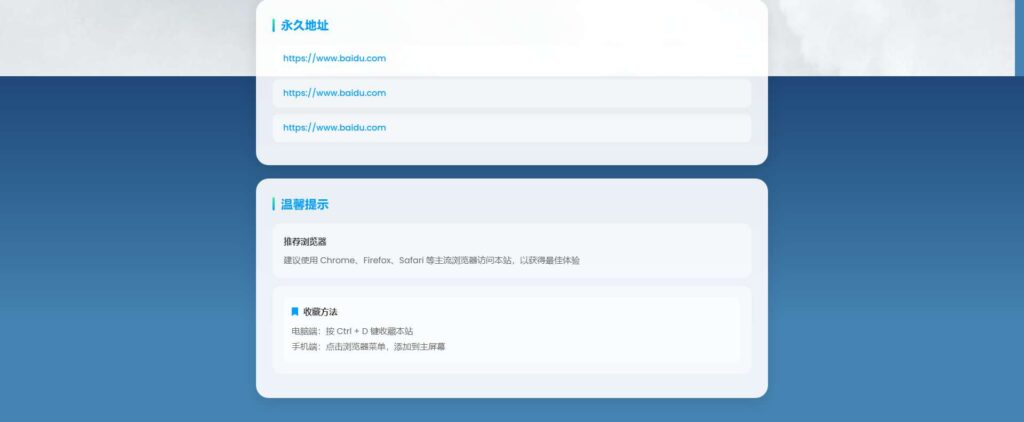Screen dimensions: 1024x422
Task: Click the 收藏方法 title text
Action: point(320,312)
